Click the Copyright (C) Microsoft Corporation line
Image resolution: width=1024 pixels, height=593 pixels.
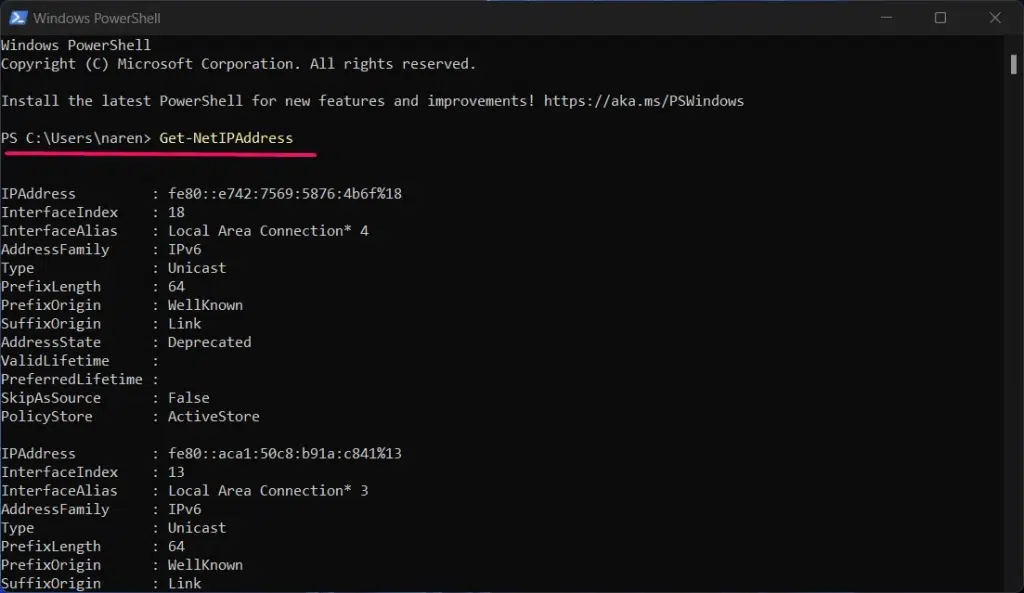tap(238, 64)
